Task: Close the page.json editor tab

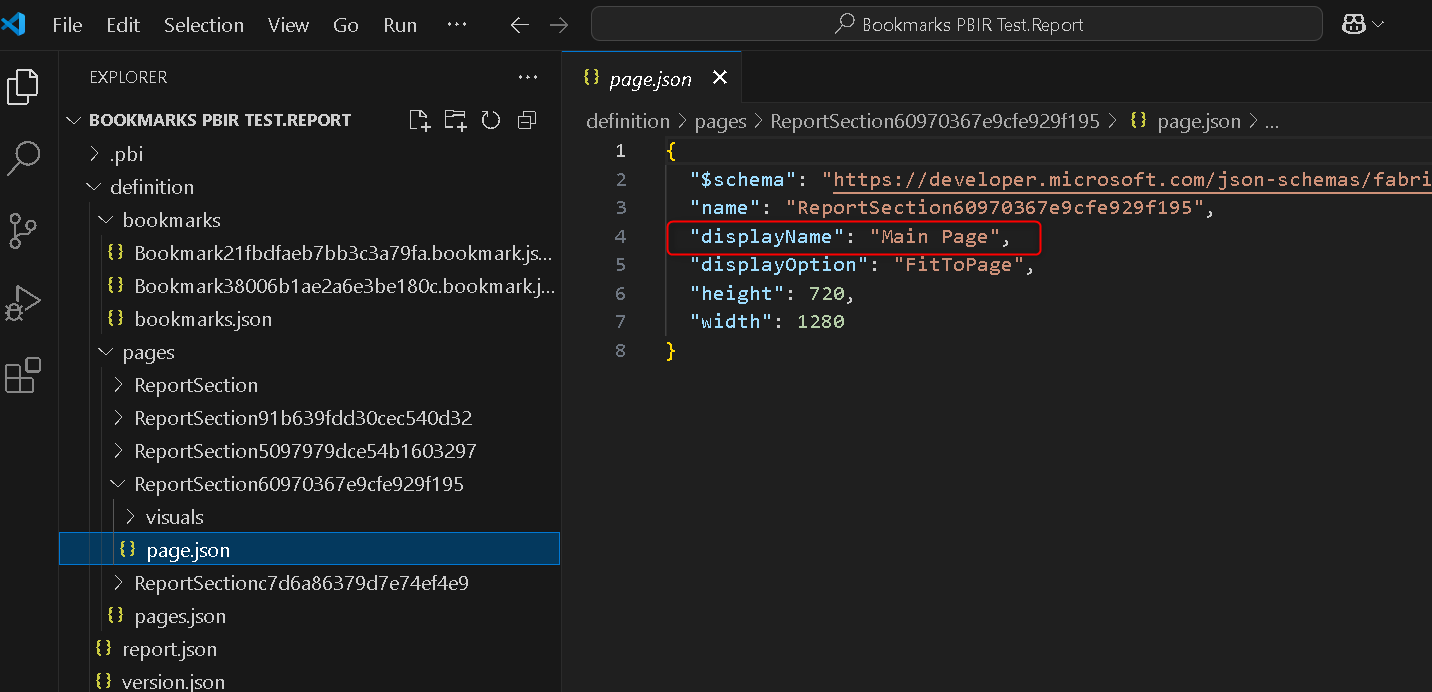Action: [x=719, y=78]
